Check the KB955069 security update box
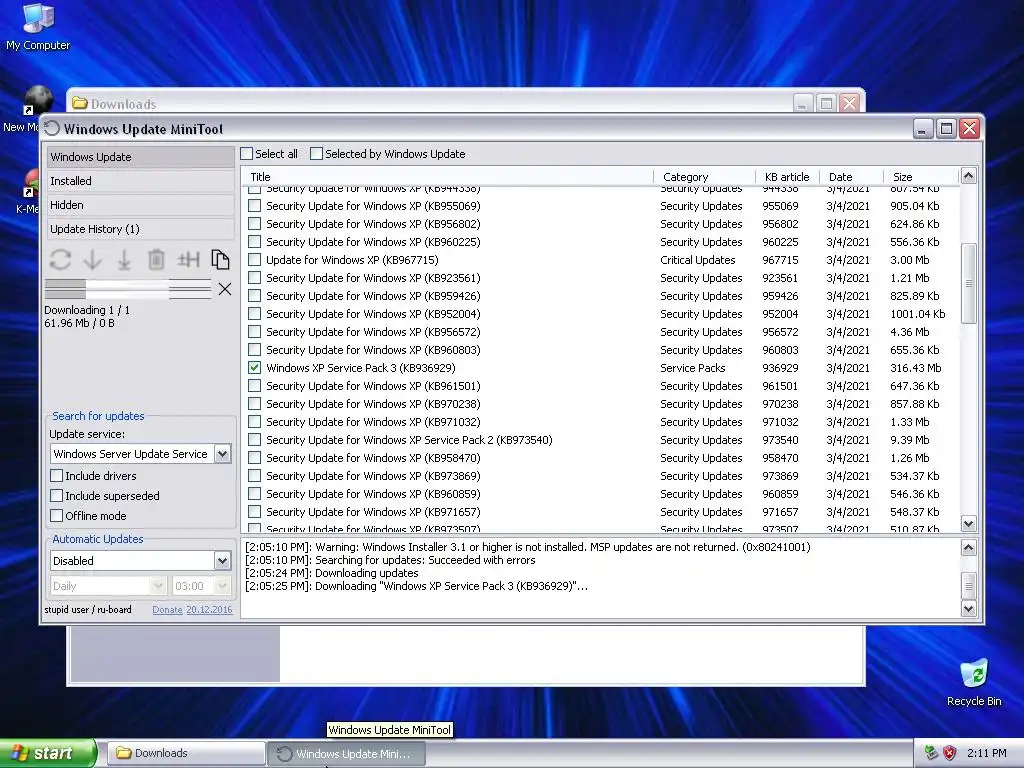The image size is (1024, 768). (255, 206)
